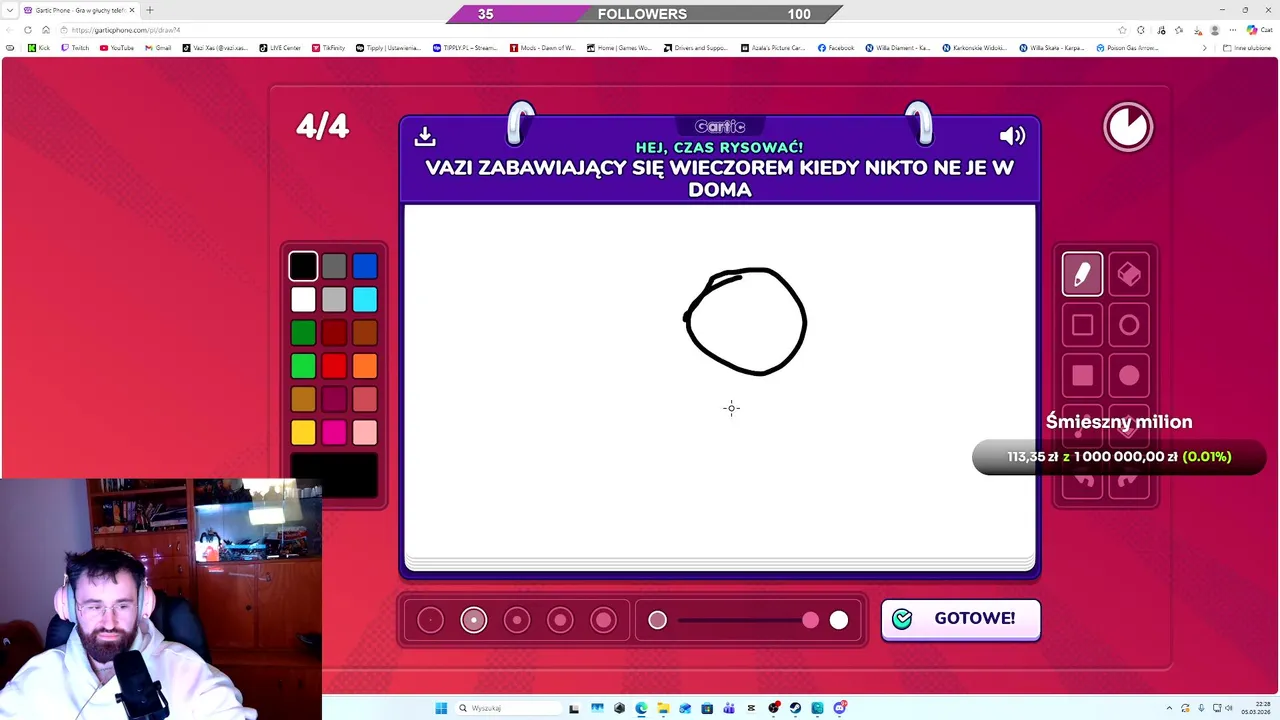The width and height of the screenshot is (1280, 720).
Task: Click the round timer icon
Action: click(1128, 127)
